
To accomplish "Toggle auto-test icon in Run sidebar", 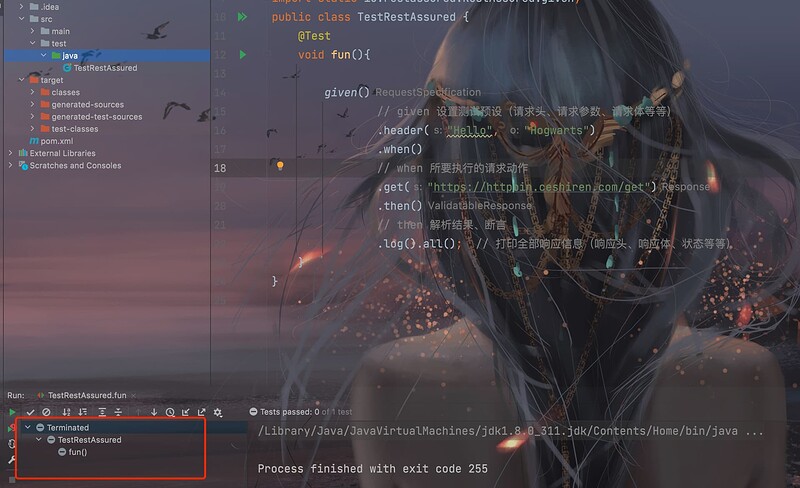I will (11, 444).
